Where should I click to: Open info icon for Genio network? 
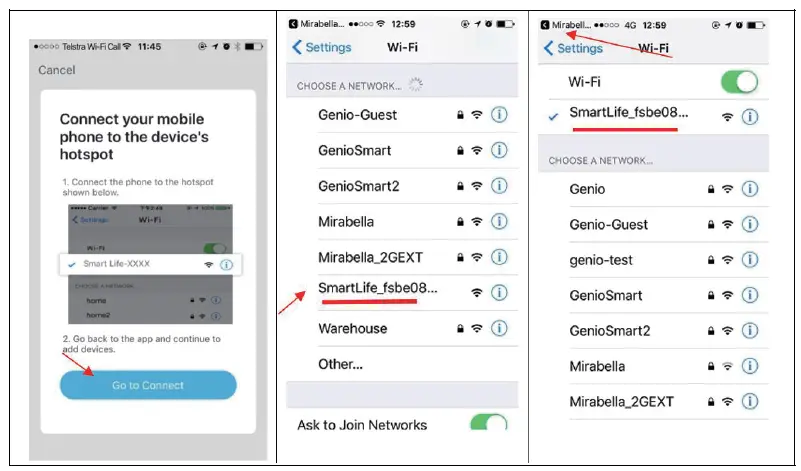[749, 189]
